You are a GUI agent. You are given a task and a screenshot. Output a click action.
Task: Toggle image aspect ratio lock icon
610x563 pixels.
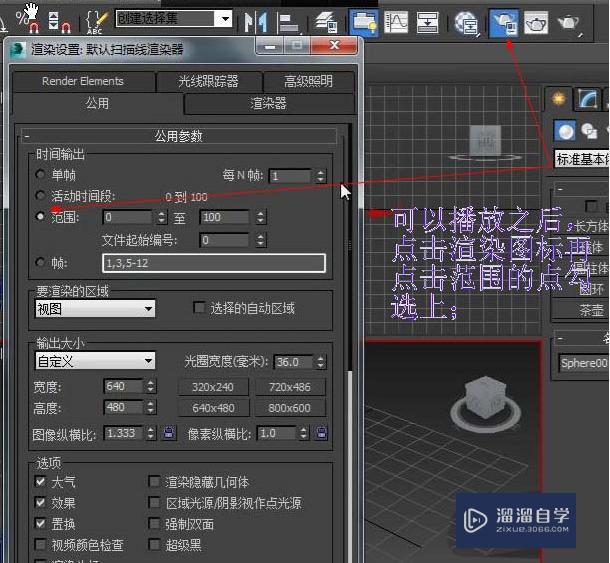168,433
